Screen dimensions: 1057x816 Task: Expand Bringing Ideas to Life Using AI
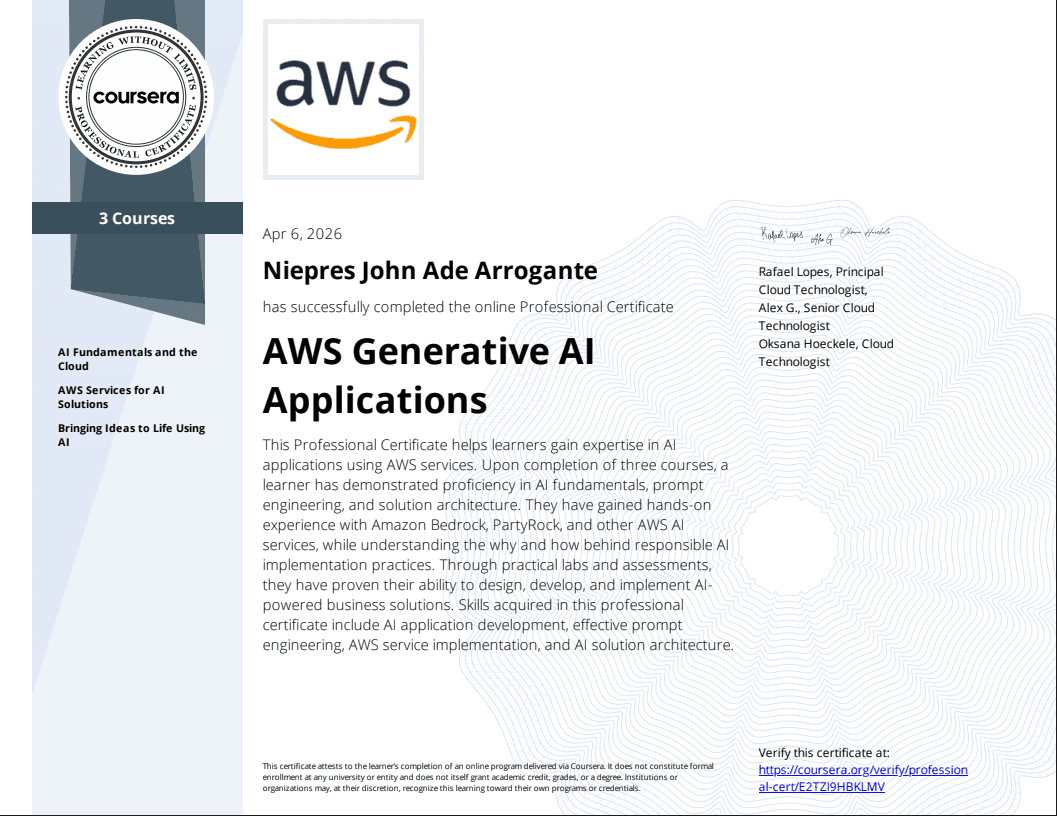click(x=131, y=433)
